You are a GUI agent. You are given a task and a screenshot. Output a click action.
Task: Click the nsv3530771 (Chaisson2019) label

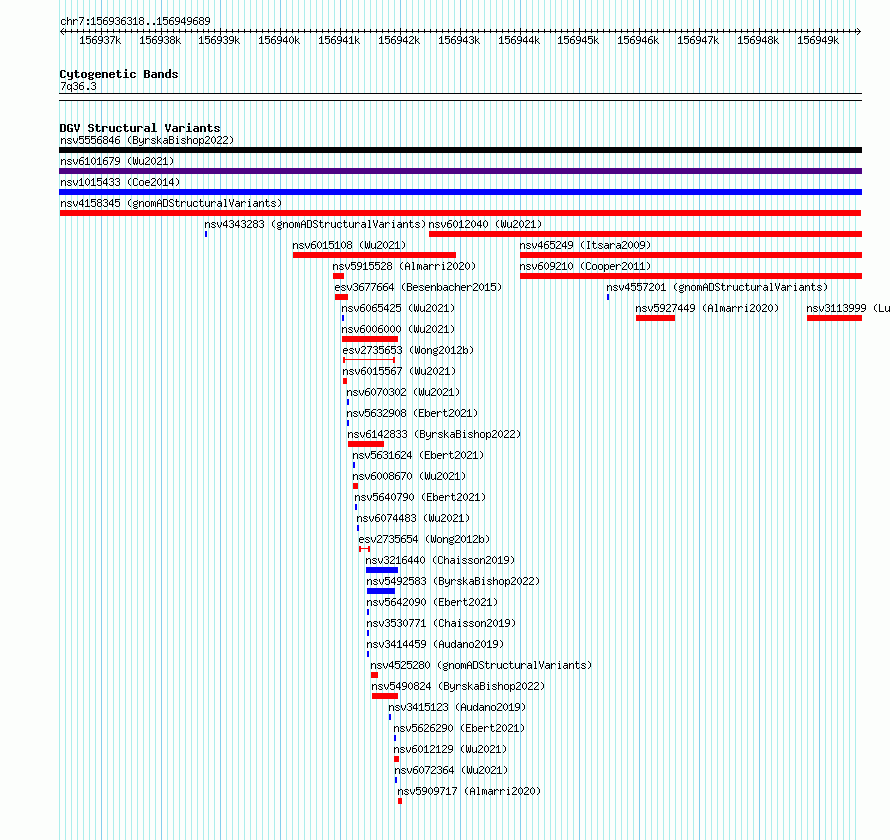[441, 623]
